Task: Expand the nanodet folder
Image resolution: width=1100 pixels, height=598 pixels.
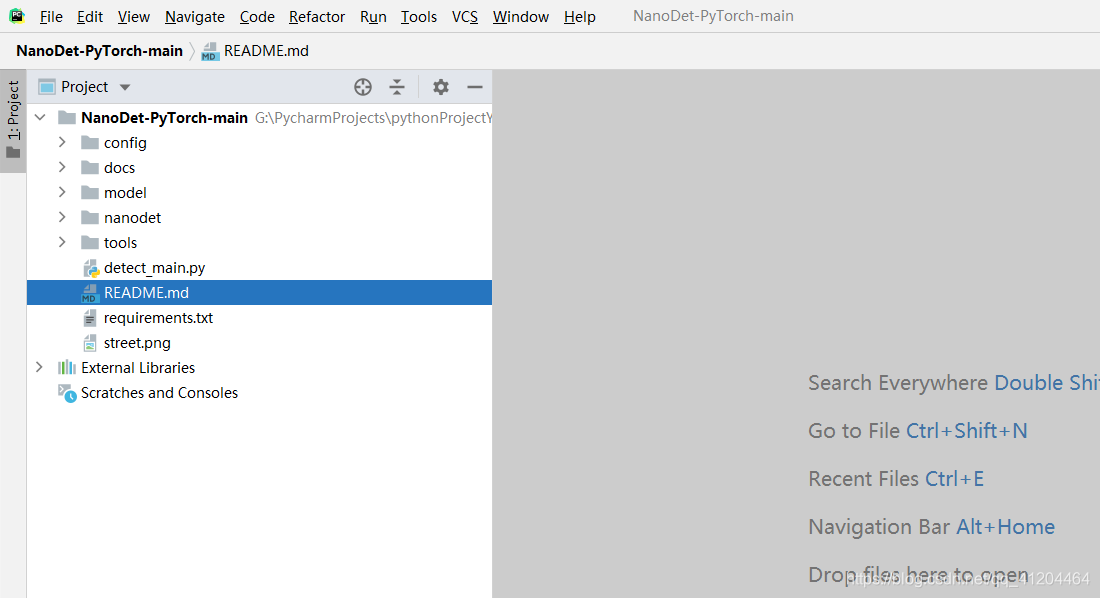Action: point(62,218)
